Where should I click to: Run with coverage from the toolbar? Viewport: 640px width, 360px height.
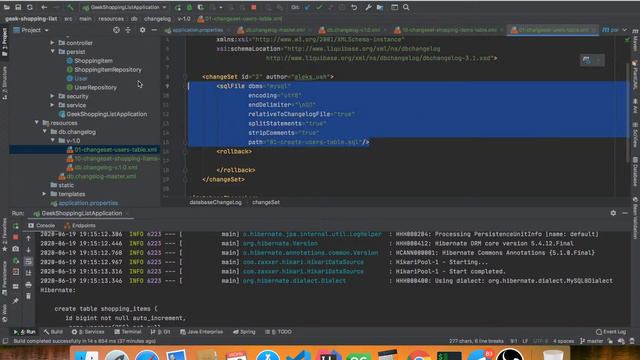(201, 7)
